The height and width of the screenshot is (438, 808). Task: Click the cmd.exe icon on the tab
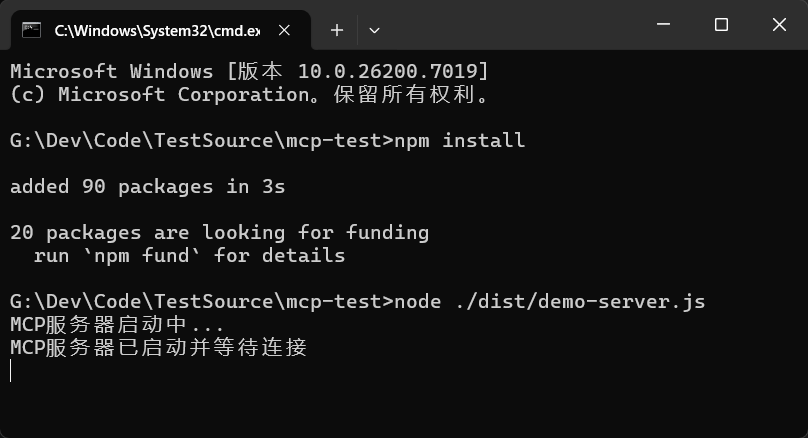[x=32, y=30]
